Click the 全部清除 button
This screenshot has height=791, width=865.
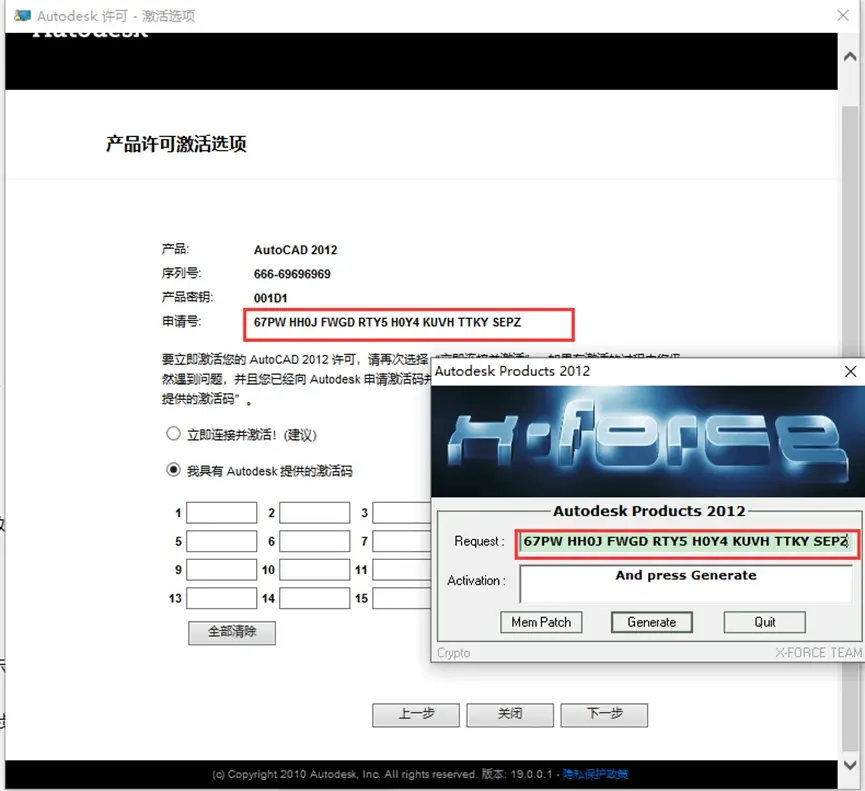coord(232,632)
